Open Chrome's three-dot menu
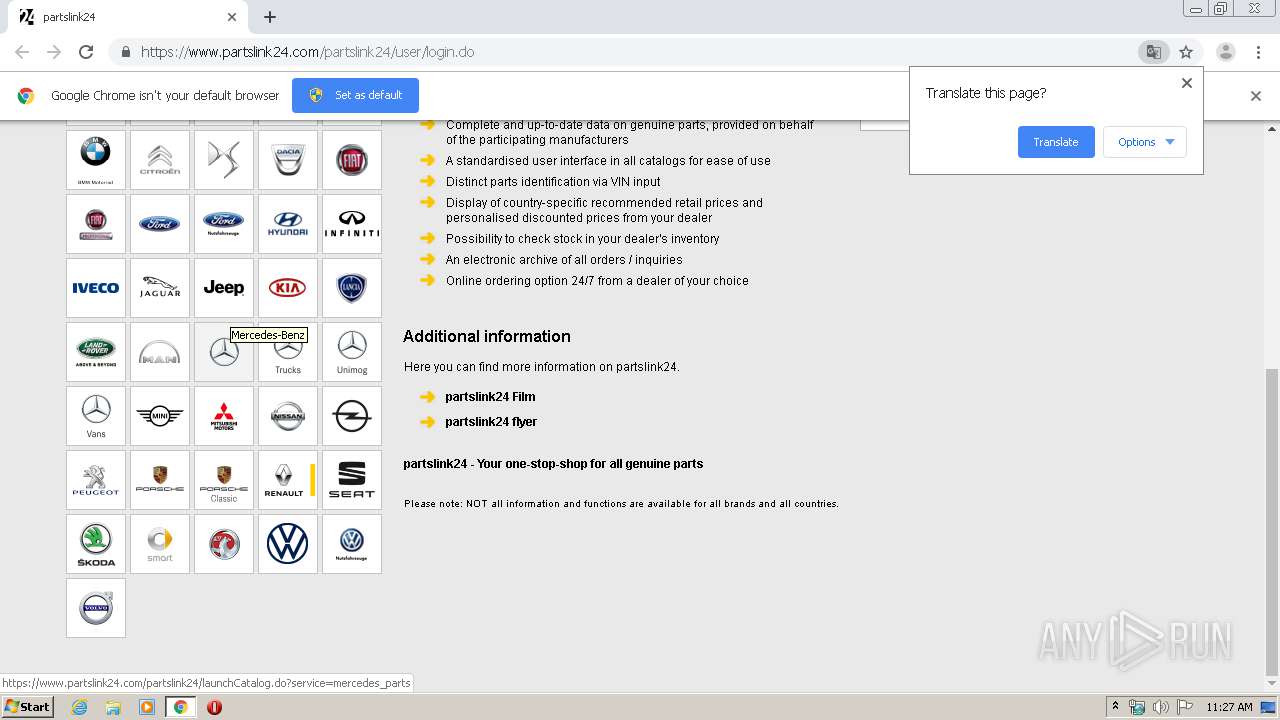This screenshot has width=1280, height=720. [x=1258, y=52]
